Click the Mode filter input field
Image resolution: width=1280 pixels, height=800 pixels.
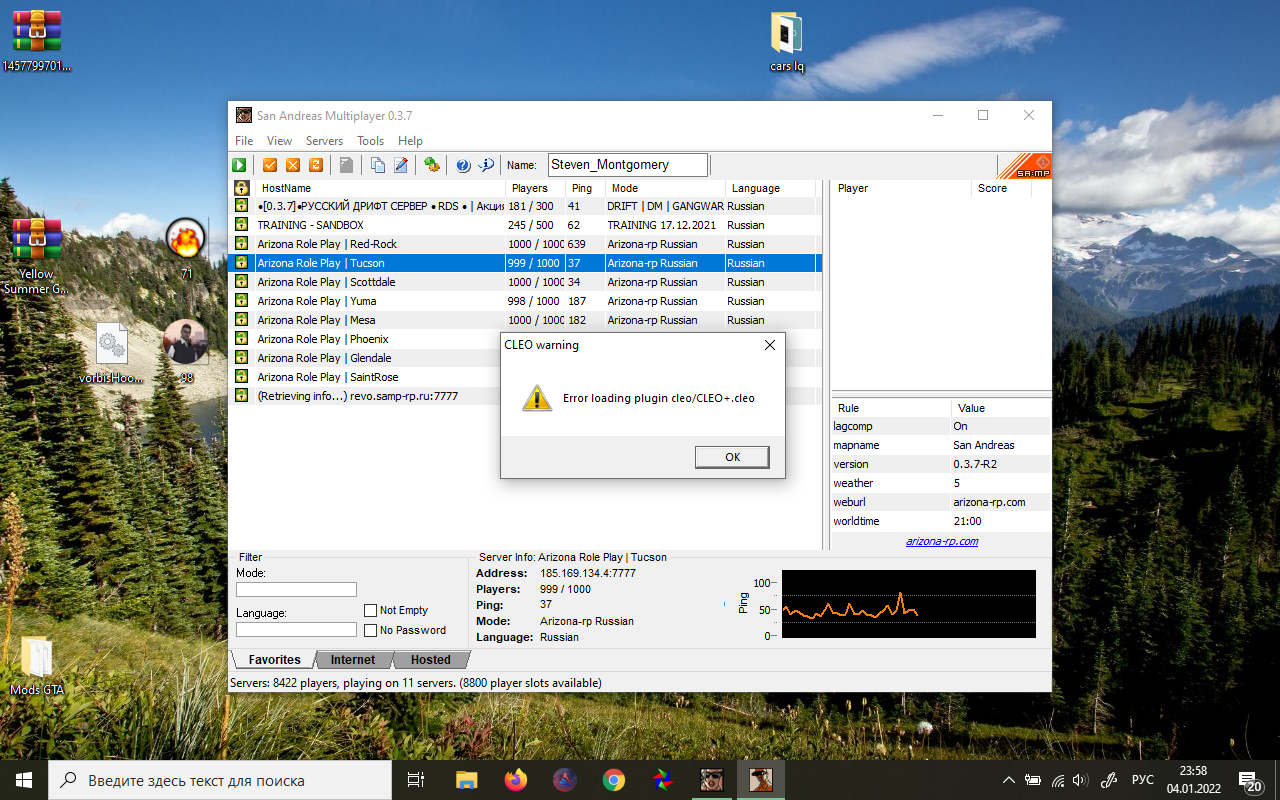[296, 590]
